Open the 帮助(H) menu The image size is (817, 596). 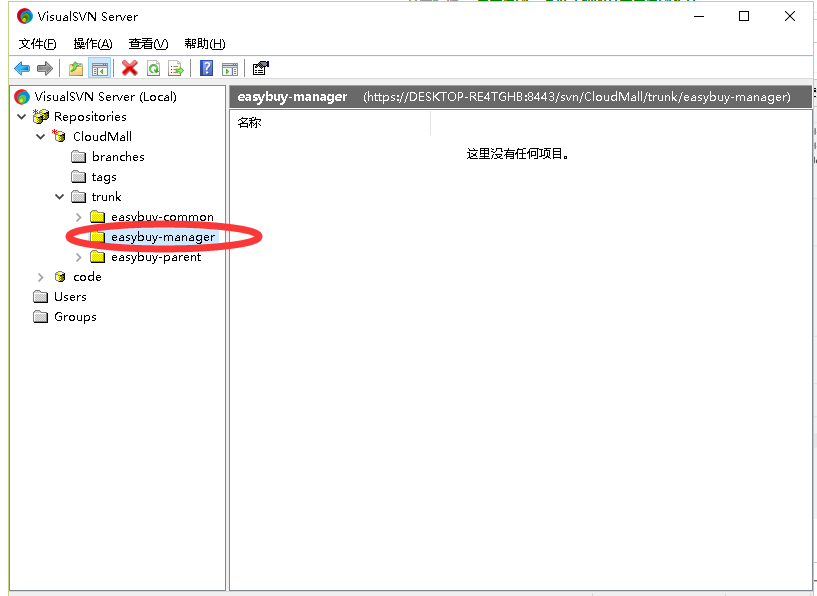coord(205,44)
